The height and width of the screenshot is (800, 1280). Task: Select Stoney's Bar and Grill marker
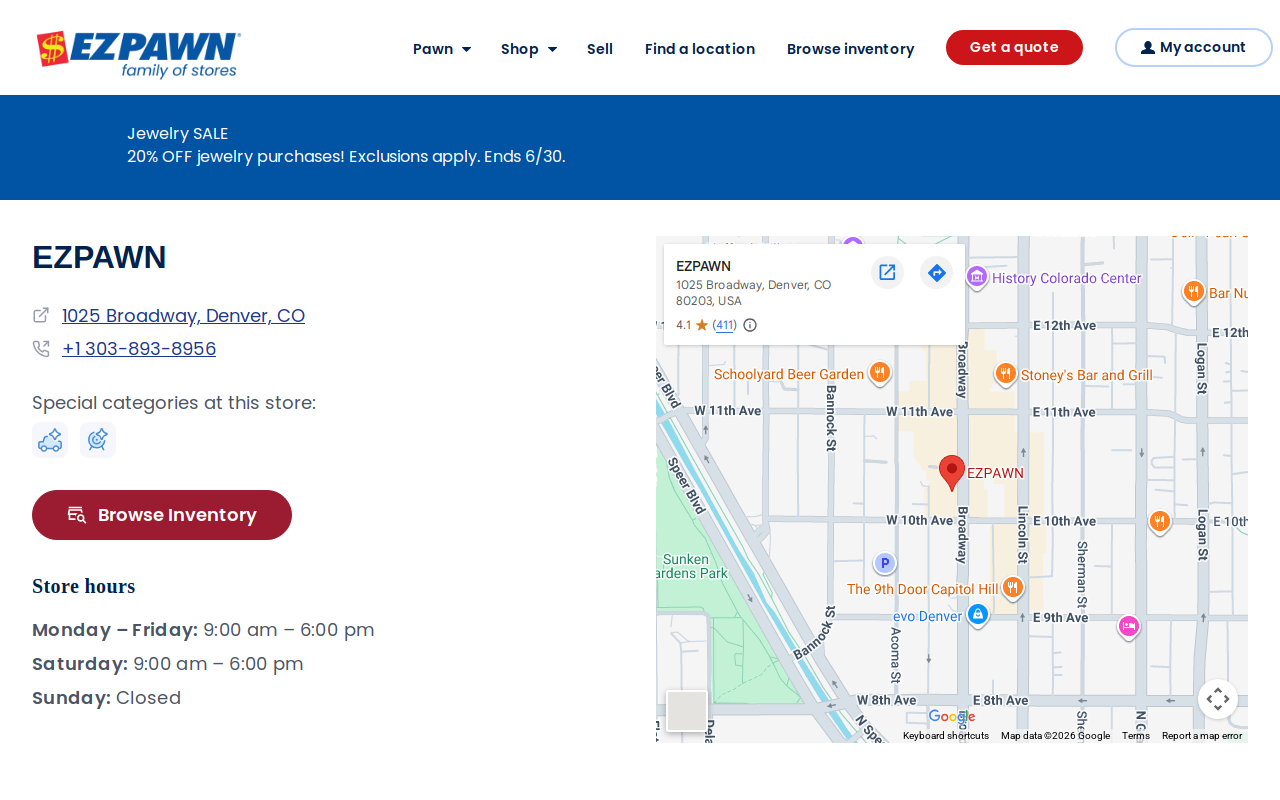[1006, 374]
